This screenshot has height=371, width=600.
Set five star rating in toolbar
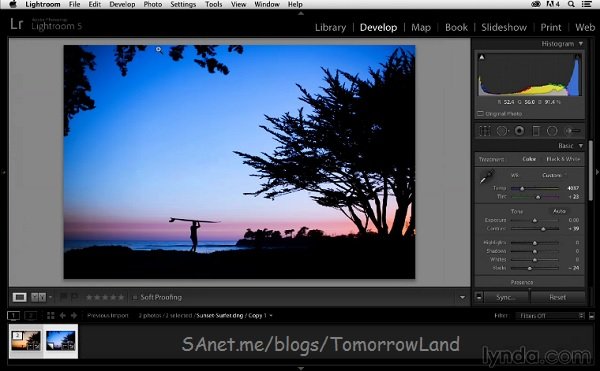[x=121, y=297]
